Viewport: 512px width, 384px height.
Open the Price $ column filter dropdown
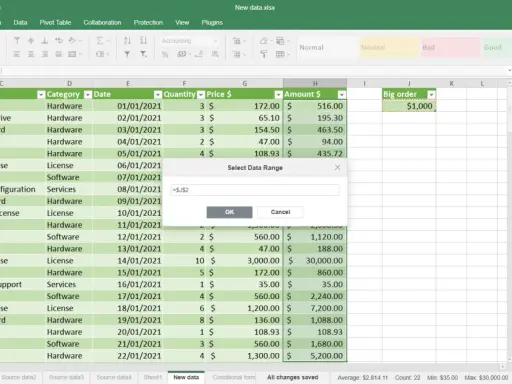[278, 95]
